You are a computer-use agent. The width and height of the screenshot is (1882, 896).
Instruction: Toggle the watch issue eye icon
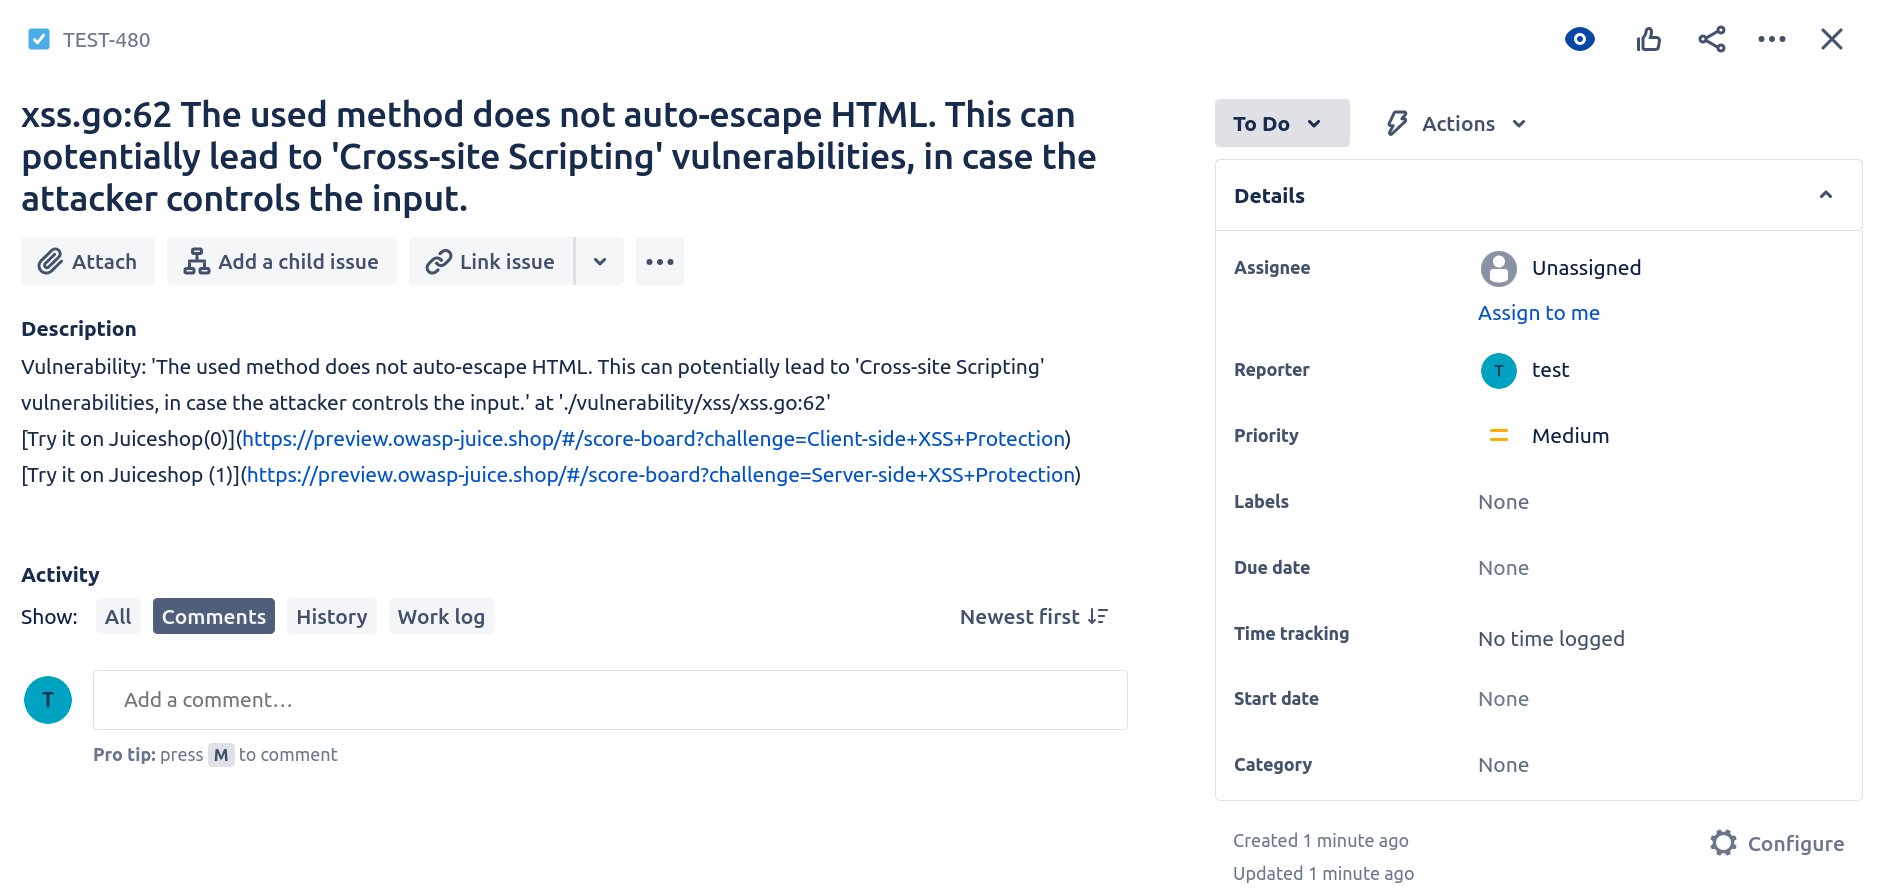(x=1579, y=40)
